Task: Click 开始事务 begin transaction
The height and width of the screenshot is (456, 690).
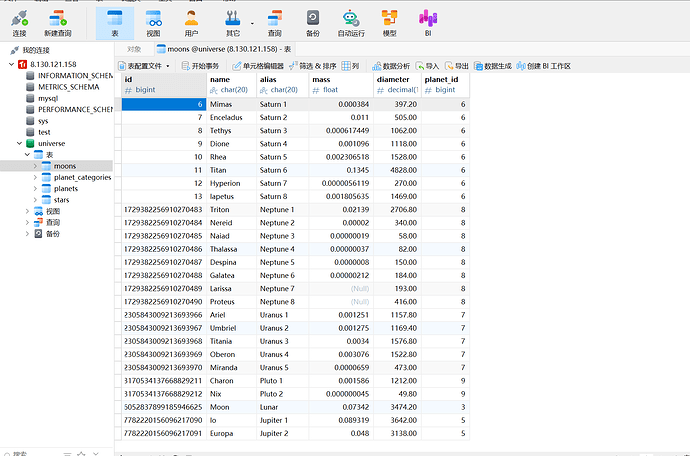Action: click(200, 66)
